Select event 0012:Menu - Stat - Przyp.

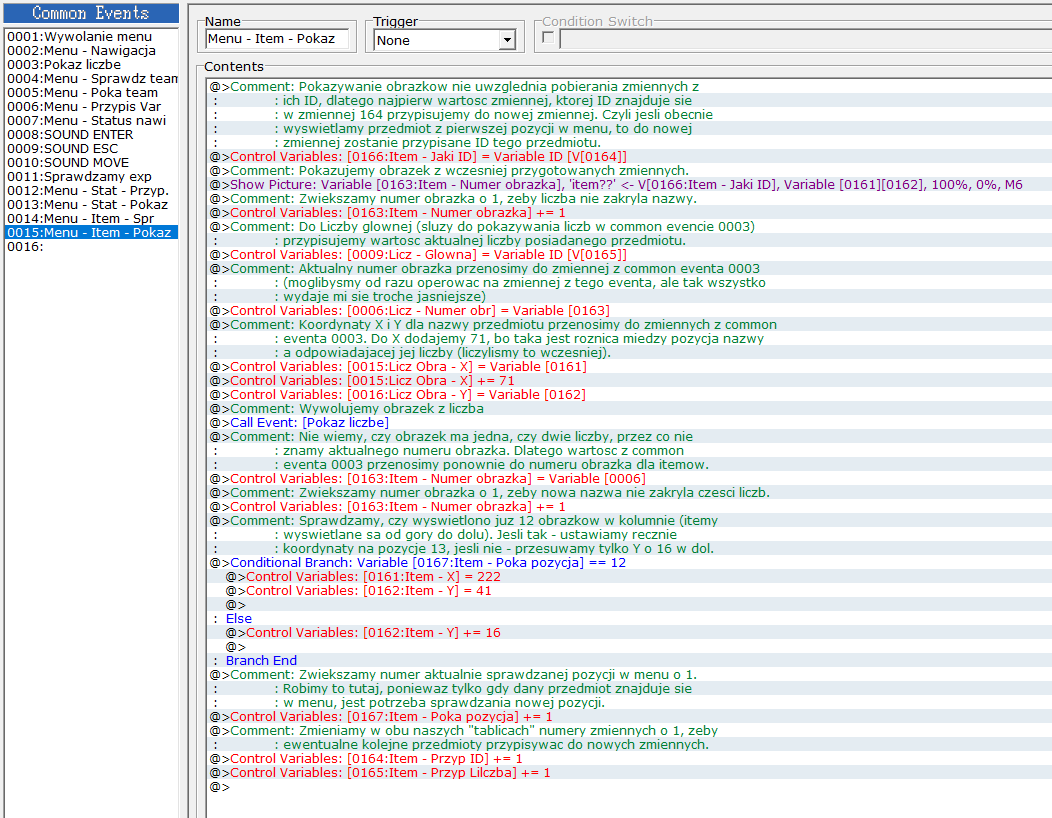pyautogui.click(x=91, y=191)
